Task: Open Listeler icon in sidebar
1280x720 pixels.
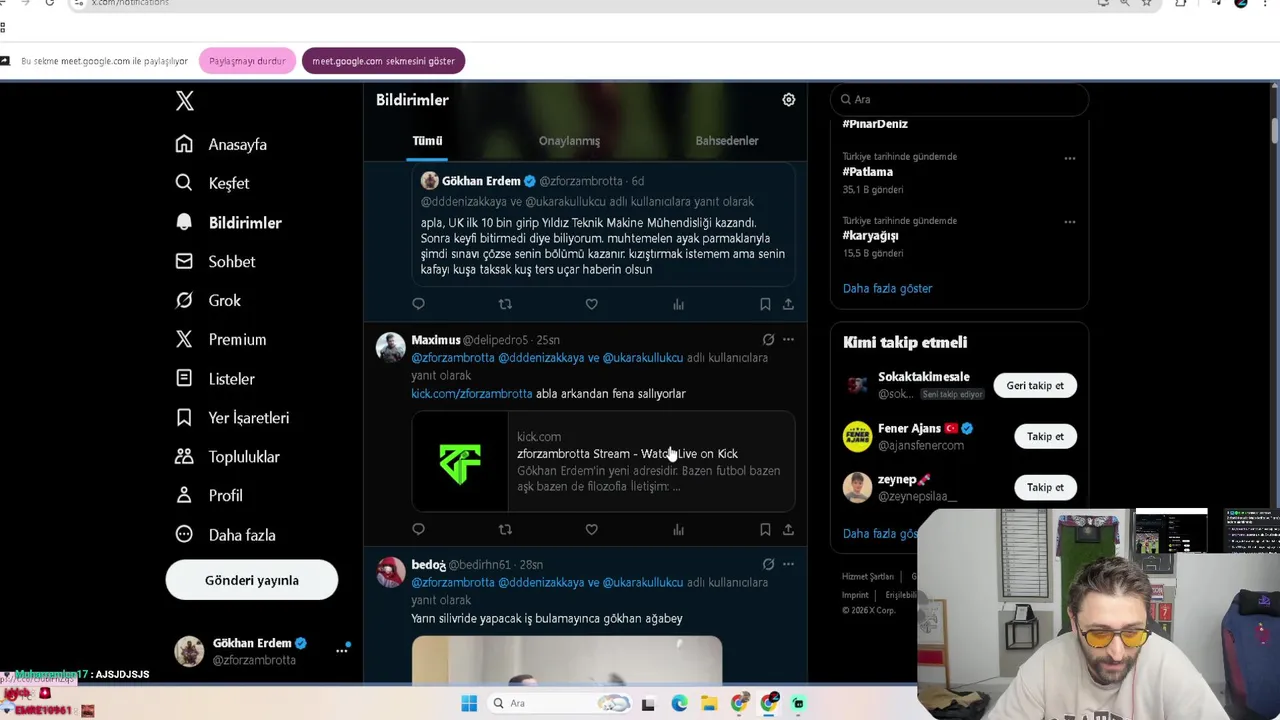Action: tap(184, 378)
